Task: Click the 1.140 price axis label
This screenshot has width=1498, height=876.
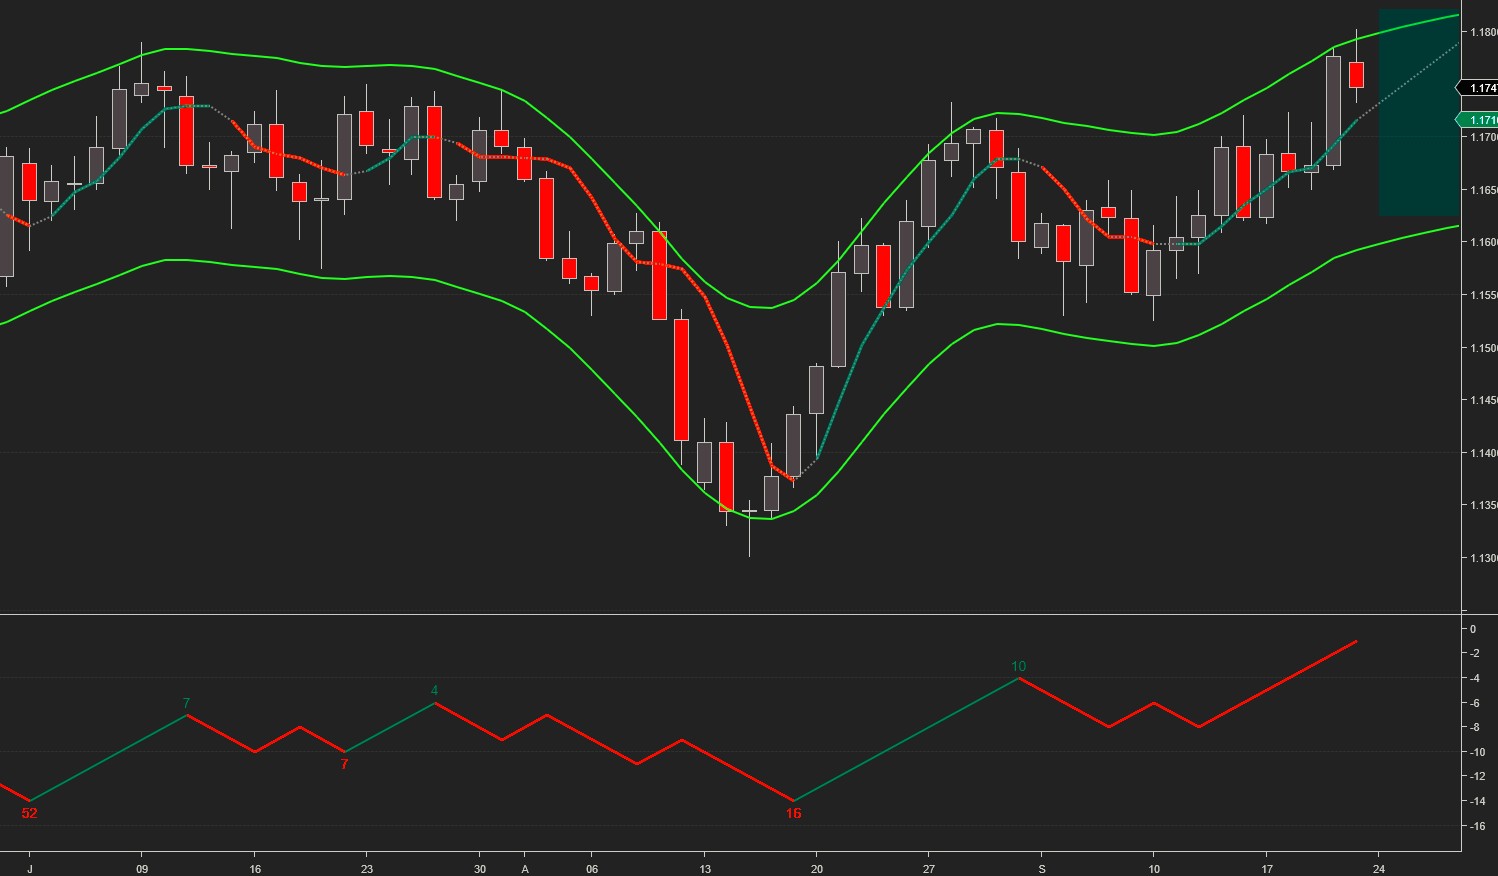Action: point(1483,453)
